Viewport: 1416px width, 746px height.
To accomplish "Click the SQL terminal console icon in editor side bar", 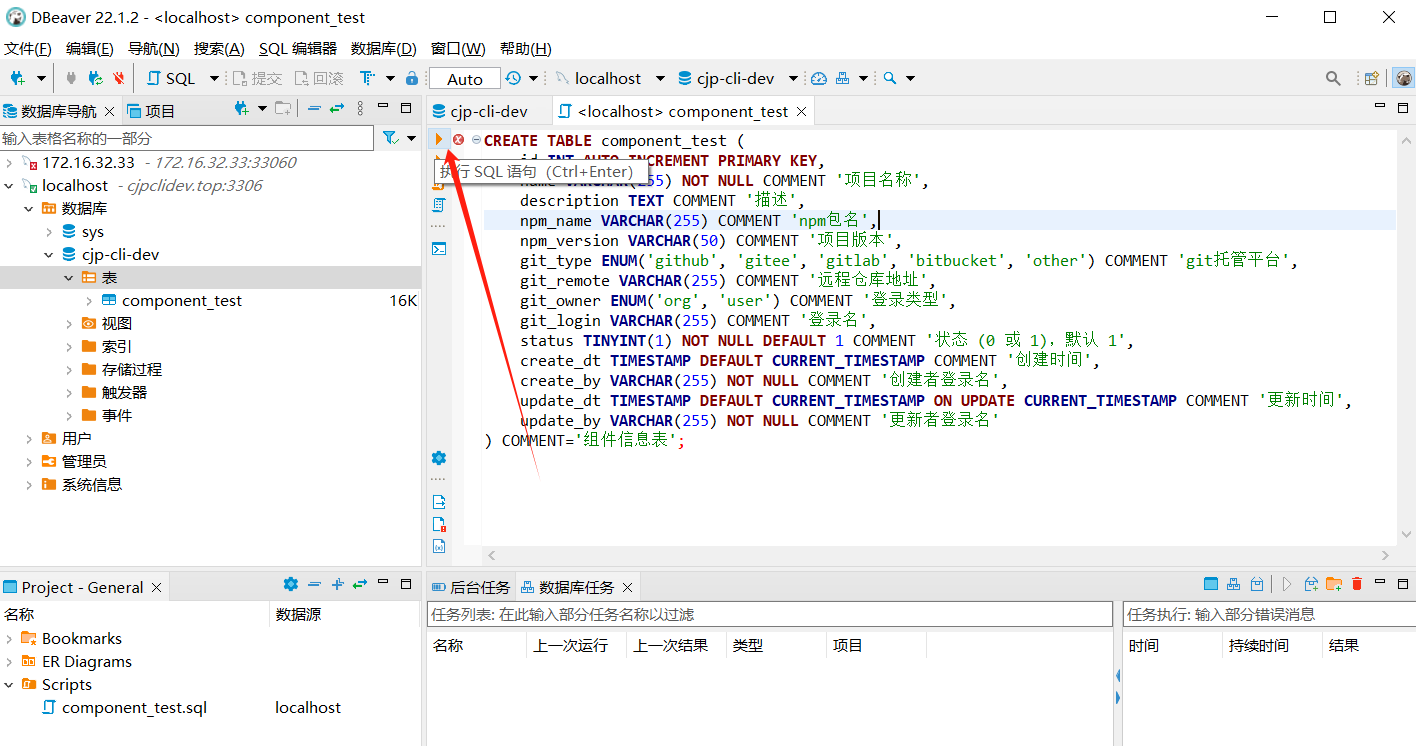I will click(439, 249).
